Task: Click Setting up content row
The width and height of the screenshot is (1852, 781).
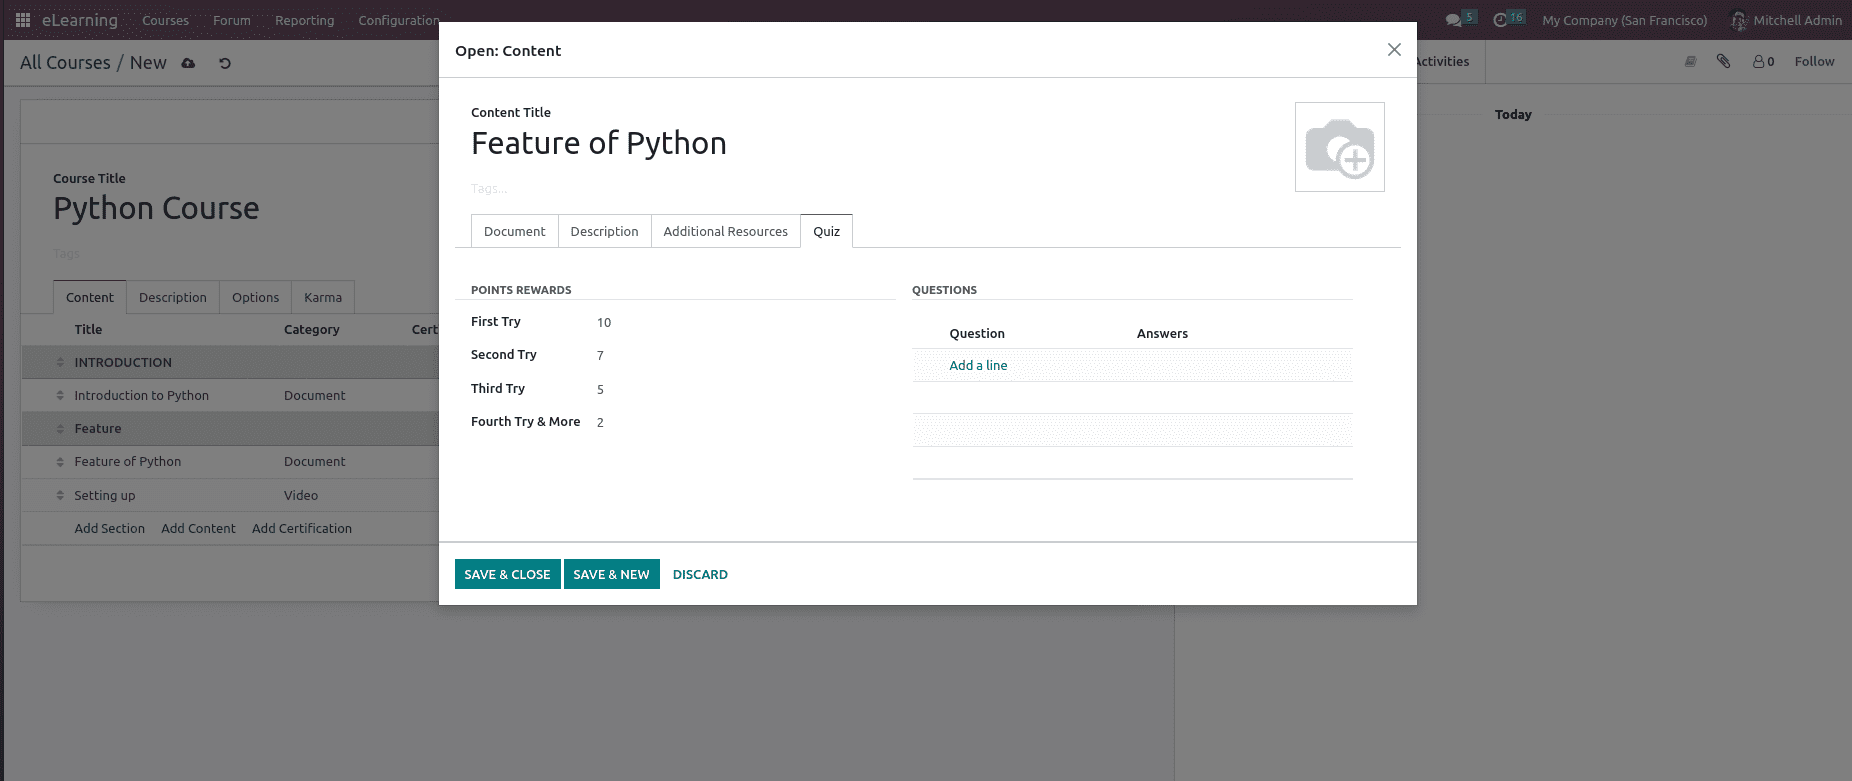Action: point(230,496)
